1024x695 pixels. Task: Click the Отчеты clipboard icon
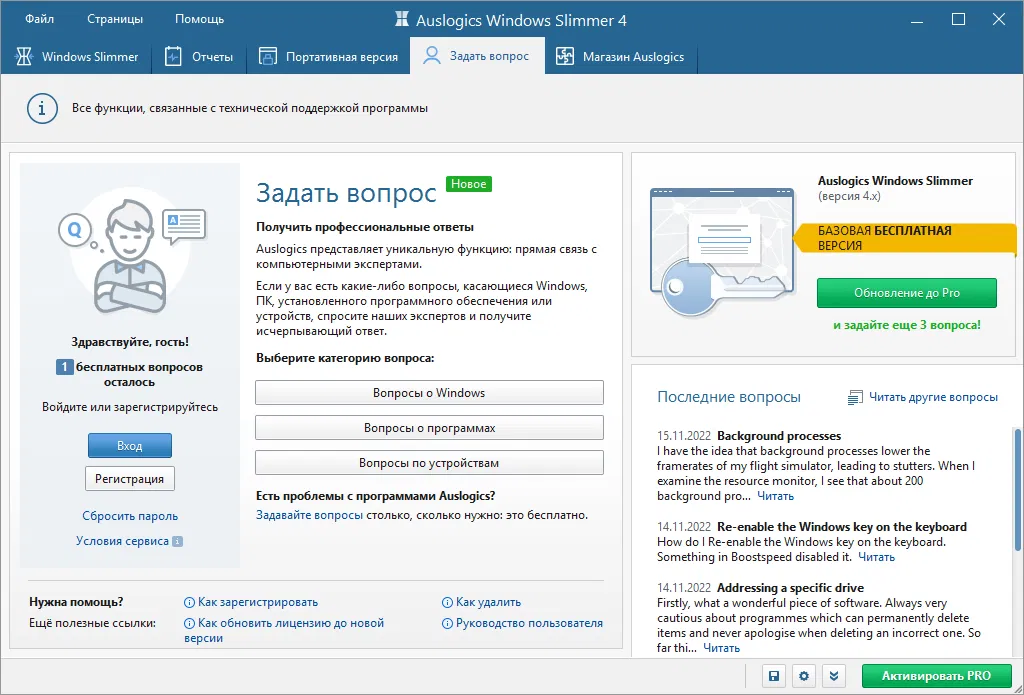tap(173, 56)
